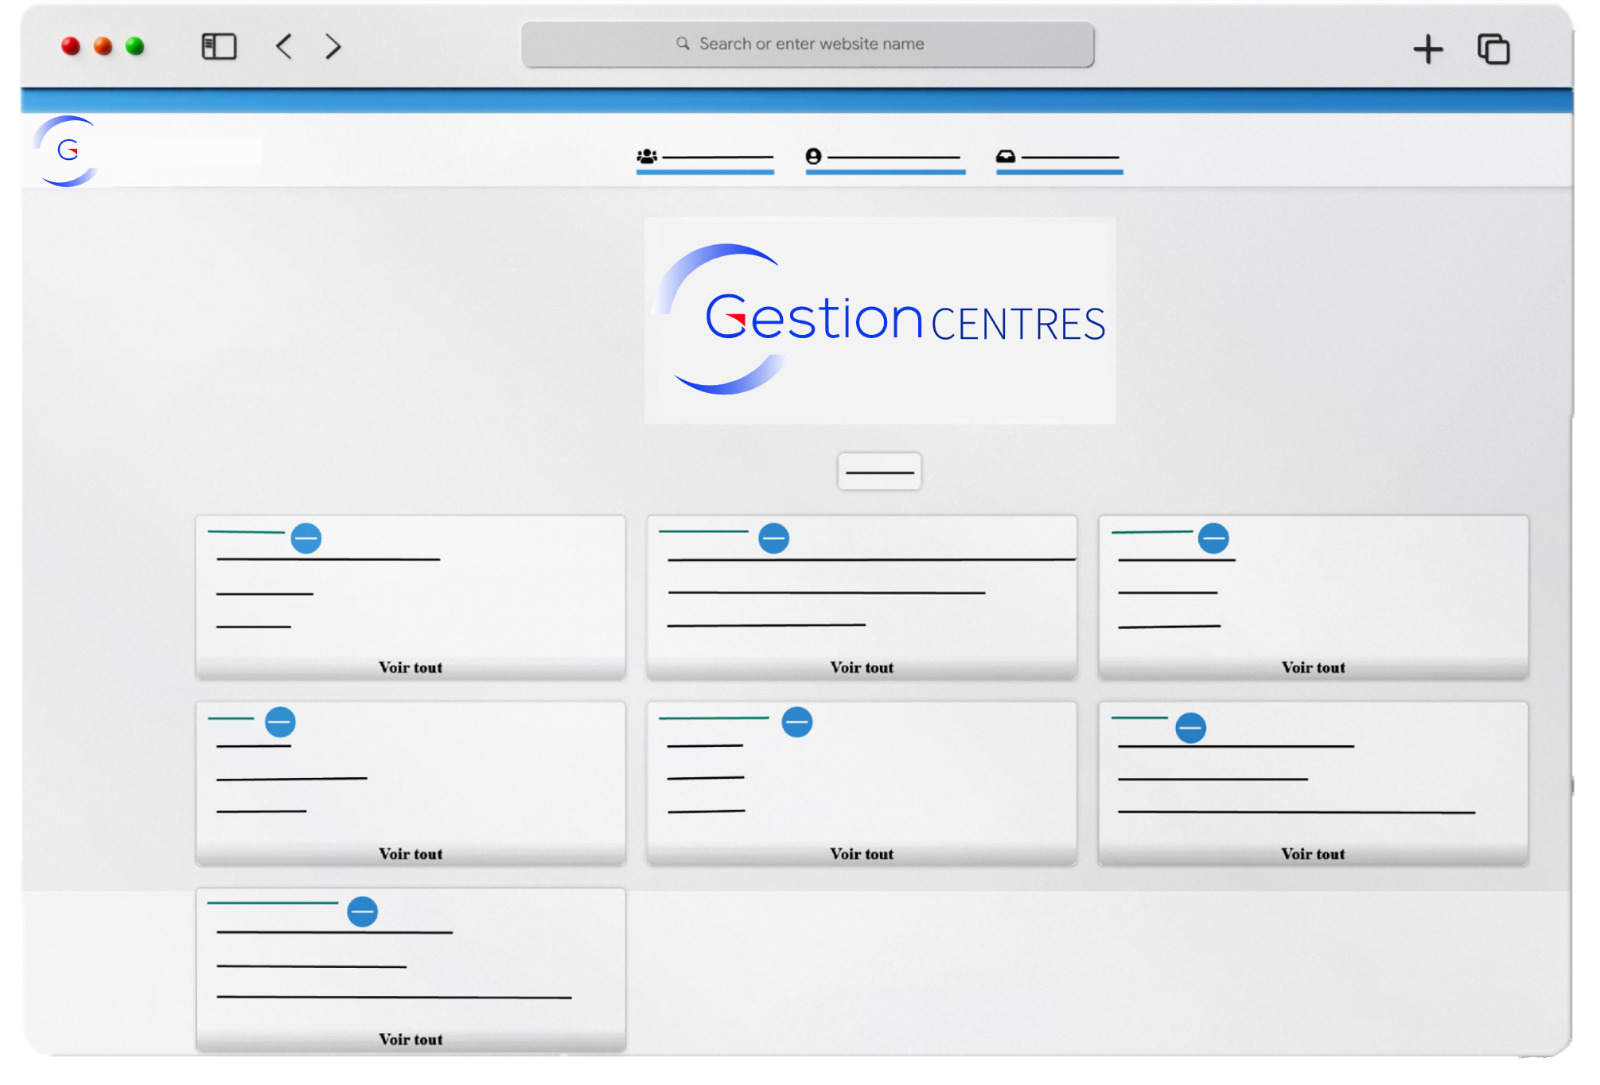Close the window with the red button
This screenshot has width=1600, height=1085.
point(71,46)
